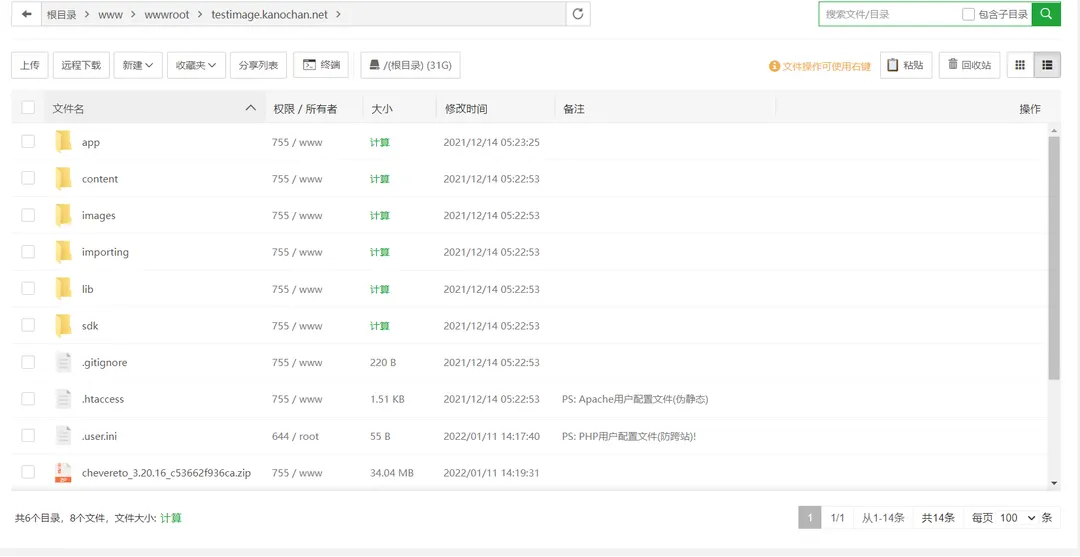
Task: Sort by size (大小) column header
Action: click(x=382, y=109)
